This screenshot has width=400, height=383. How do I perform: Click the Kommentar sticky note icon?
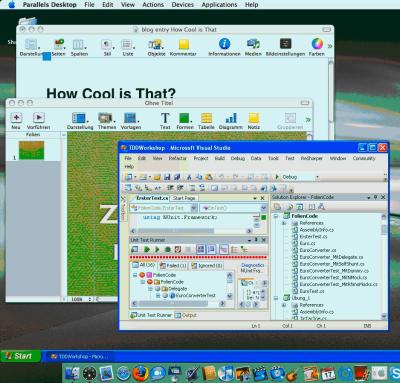(184, 44)
